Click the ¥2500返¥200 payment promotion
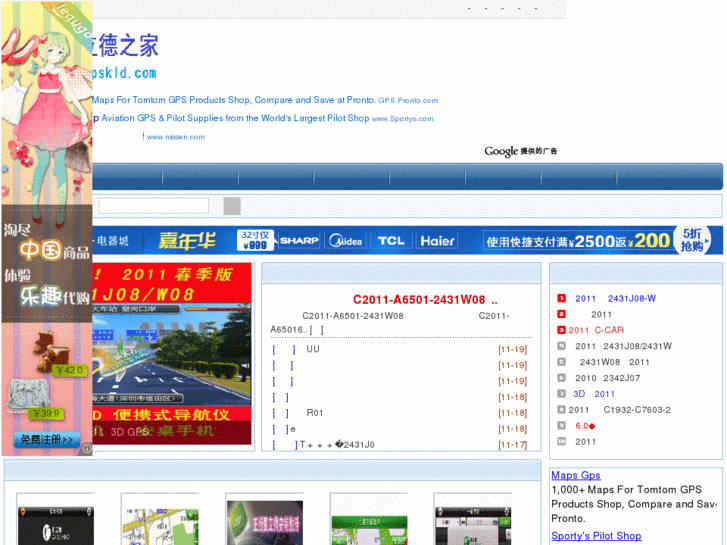This screenshot has width=727, height=545. click(x=578, y=241)
